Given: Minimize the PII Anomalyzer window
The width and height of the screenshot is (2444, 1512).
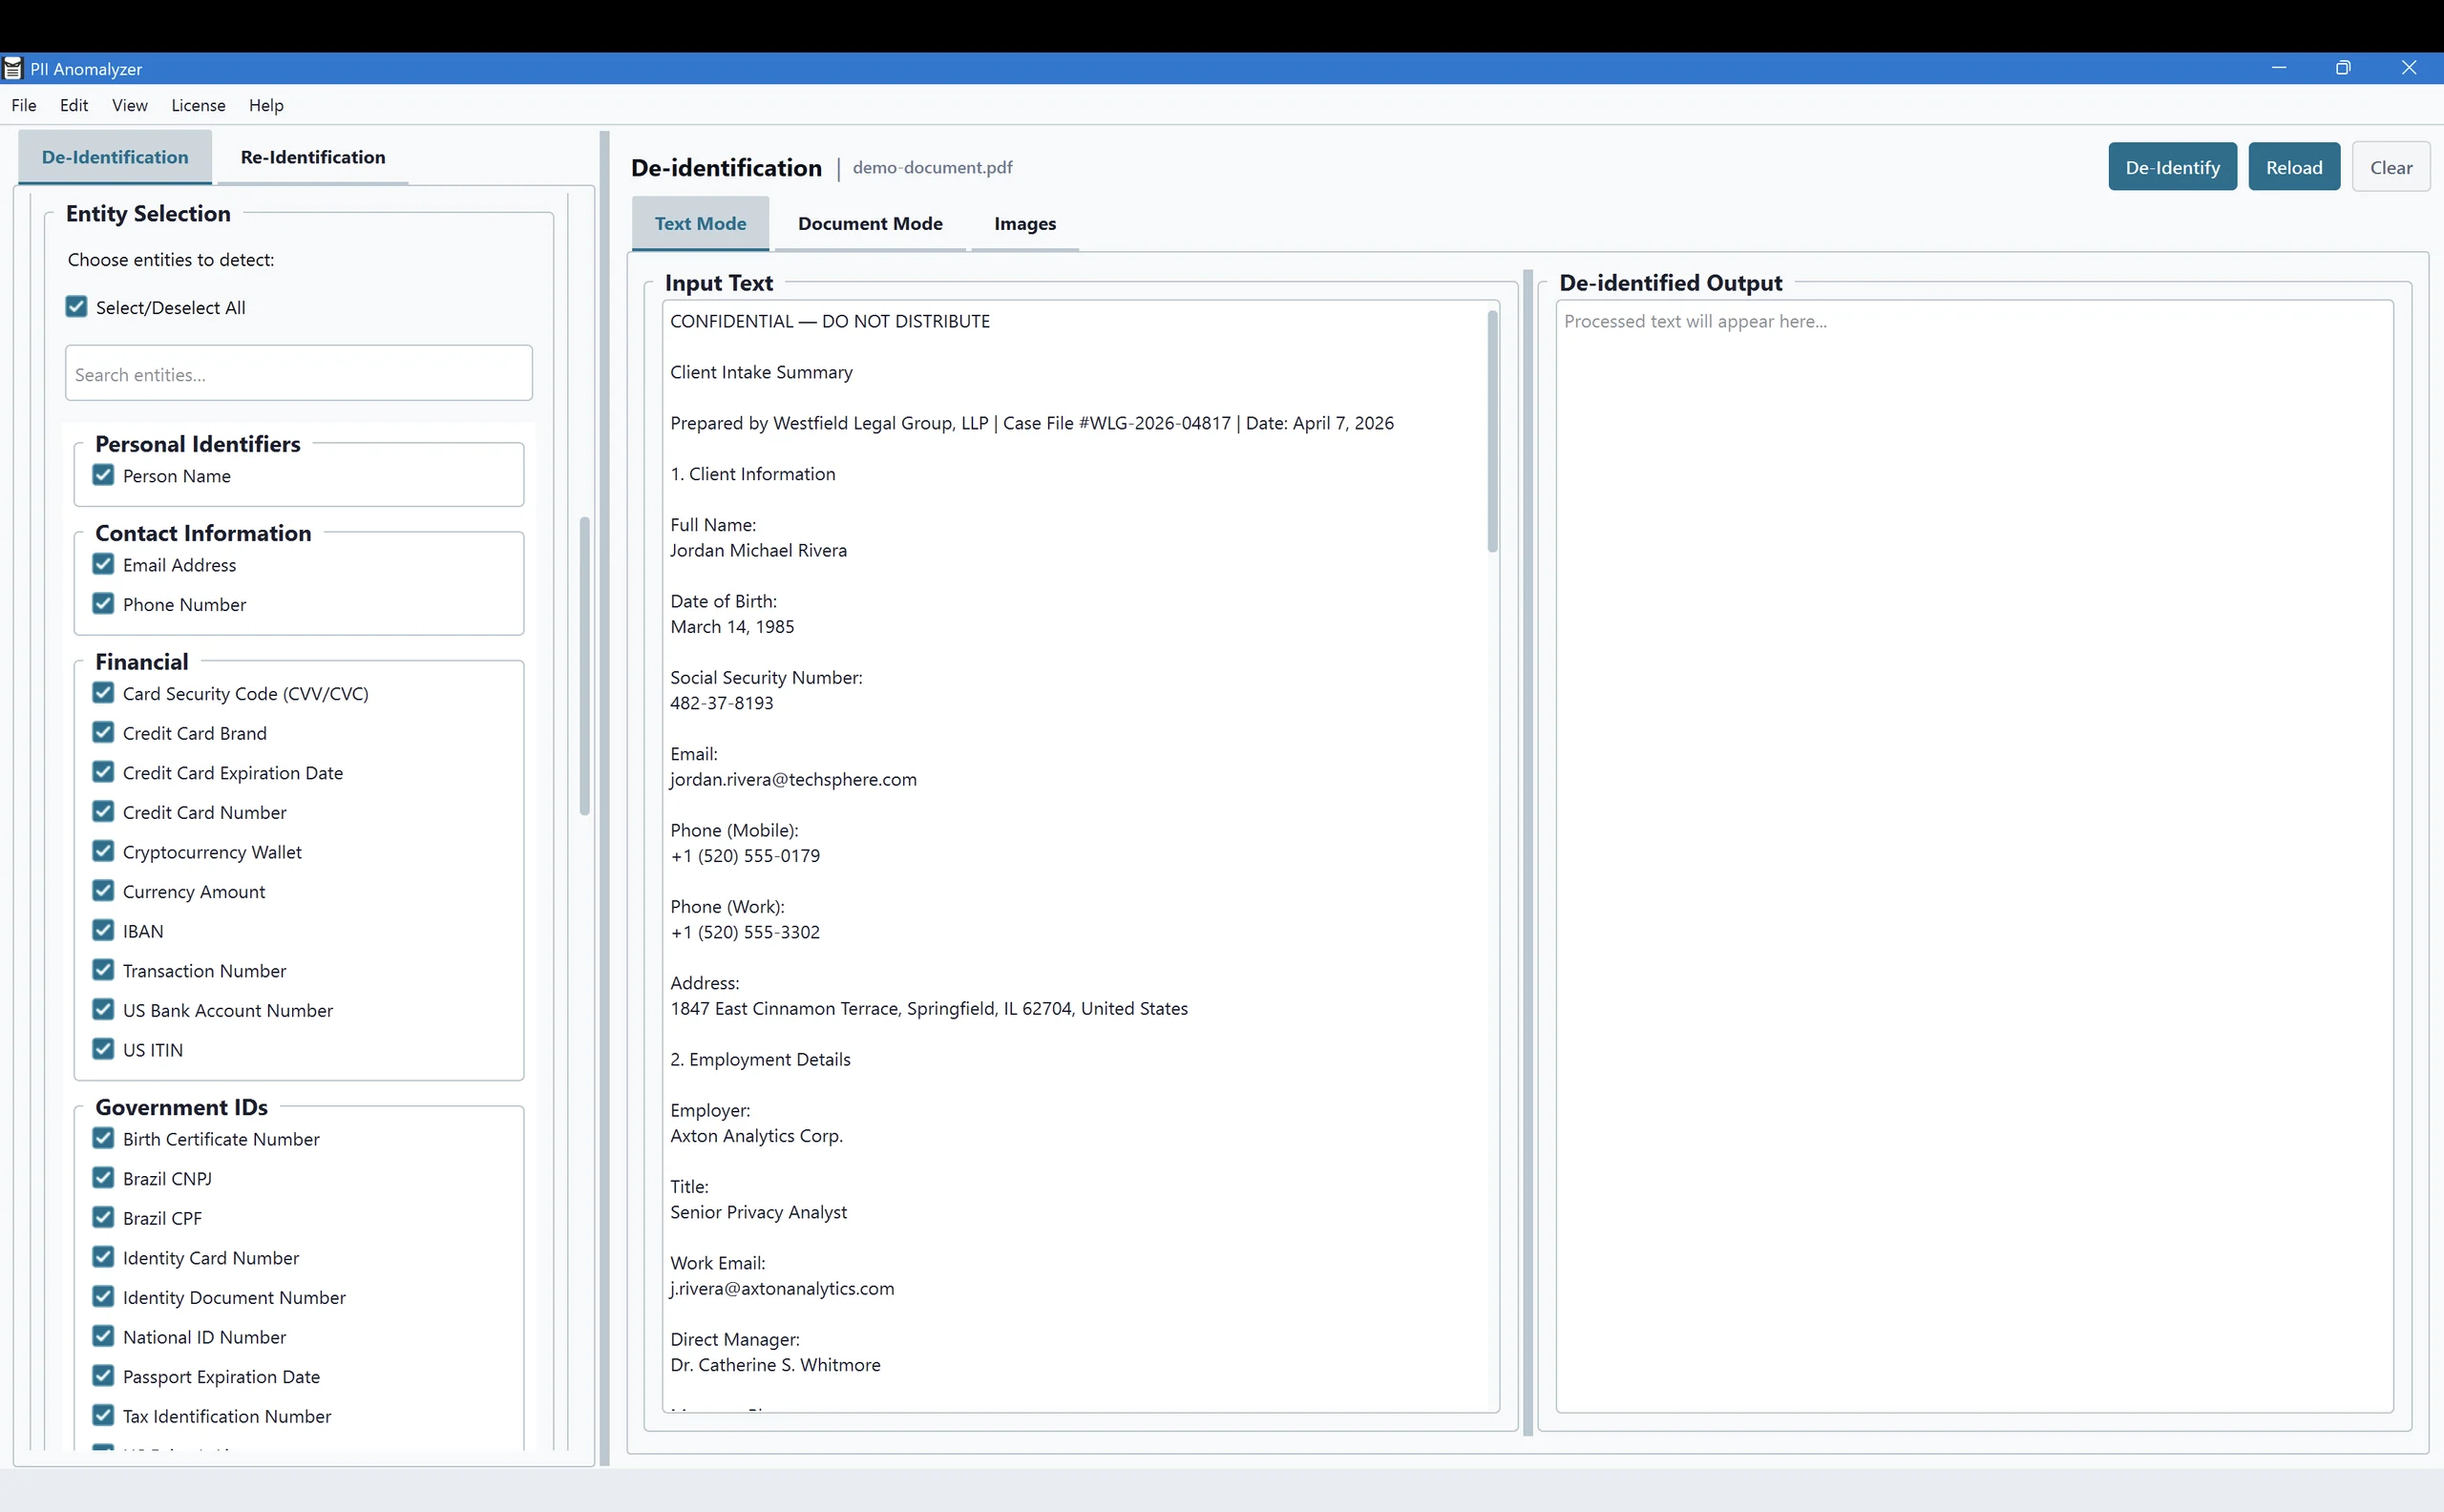Looking at the screenshot, I should (2279, 67).
